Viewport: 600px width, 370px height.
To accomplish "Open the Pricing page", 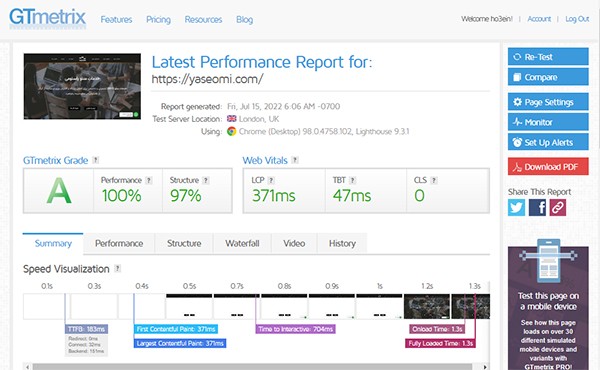I will [x=158, y=20].
